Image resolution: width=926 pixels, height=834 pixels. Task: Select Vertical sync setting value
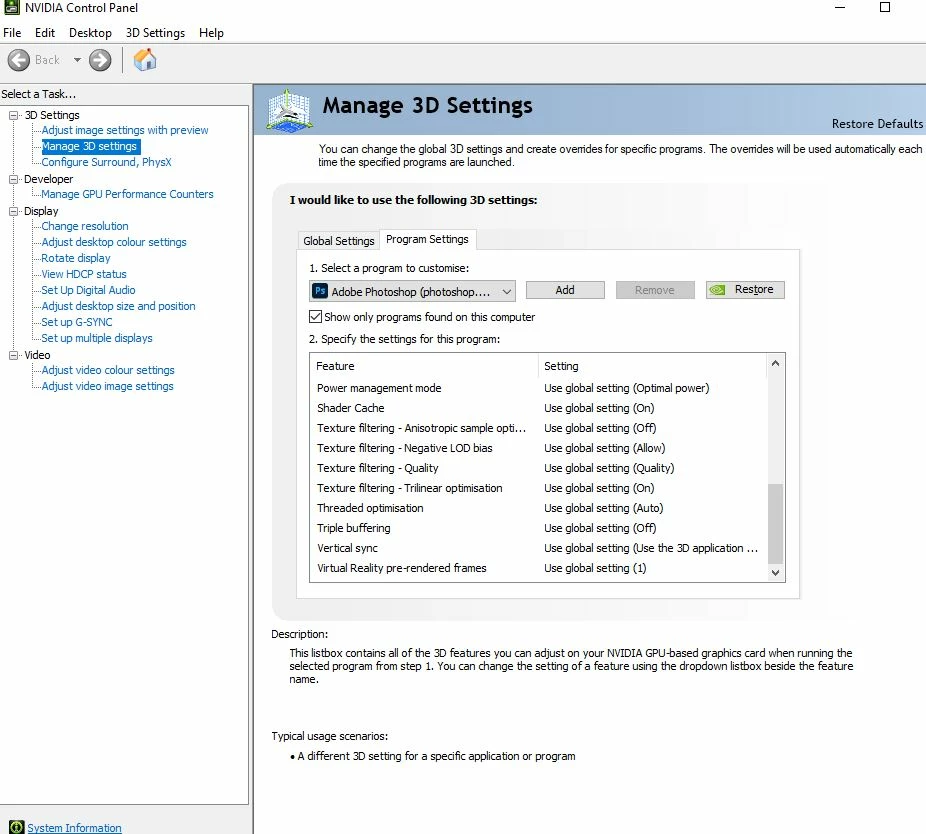651,548
